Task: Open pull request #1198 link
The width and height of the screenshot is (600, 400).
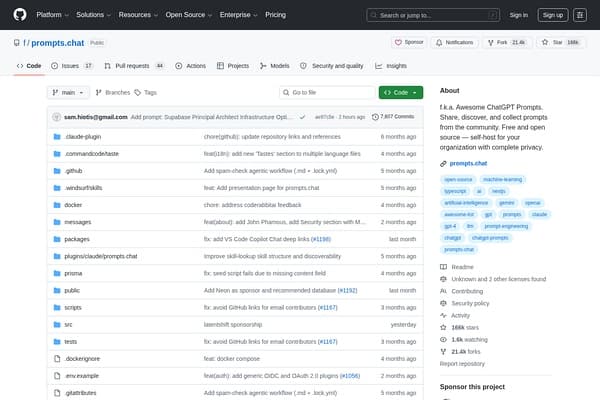Action: point(321,239)
